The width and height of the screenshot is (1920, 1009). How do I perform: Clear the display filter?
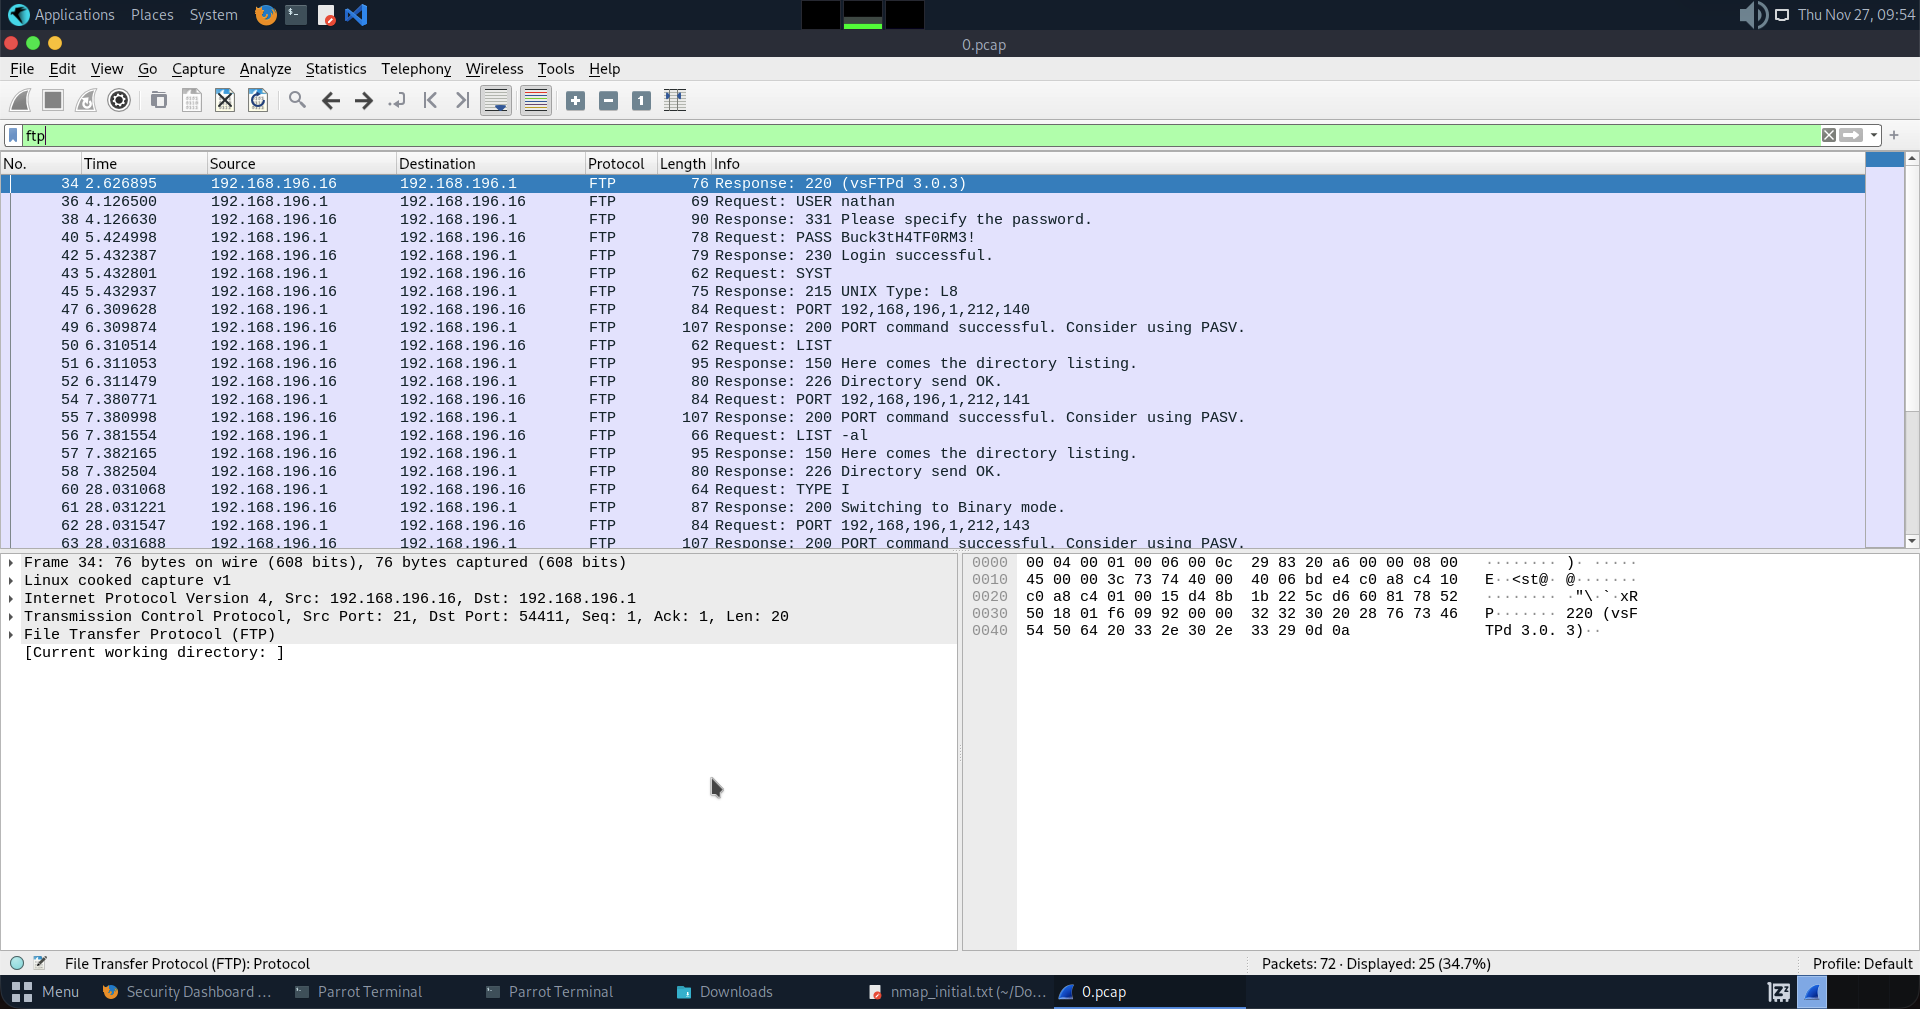tap(1828, 135)
